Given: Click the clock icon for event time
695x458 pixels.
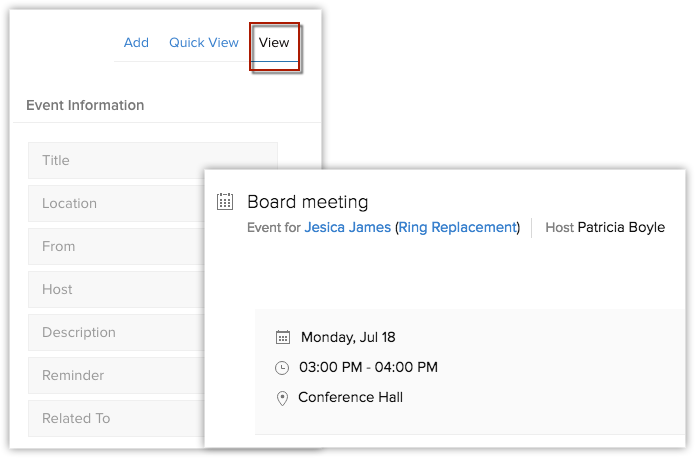Looking at the screenshot, I should pyautogui.click(x=283, y=367).
